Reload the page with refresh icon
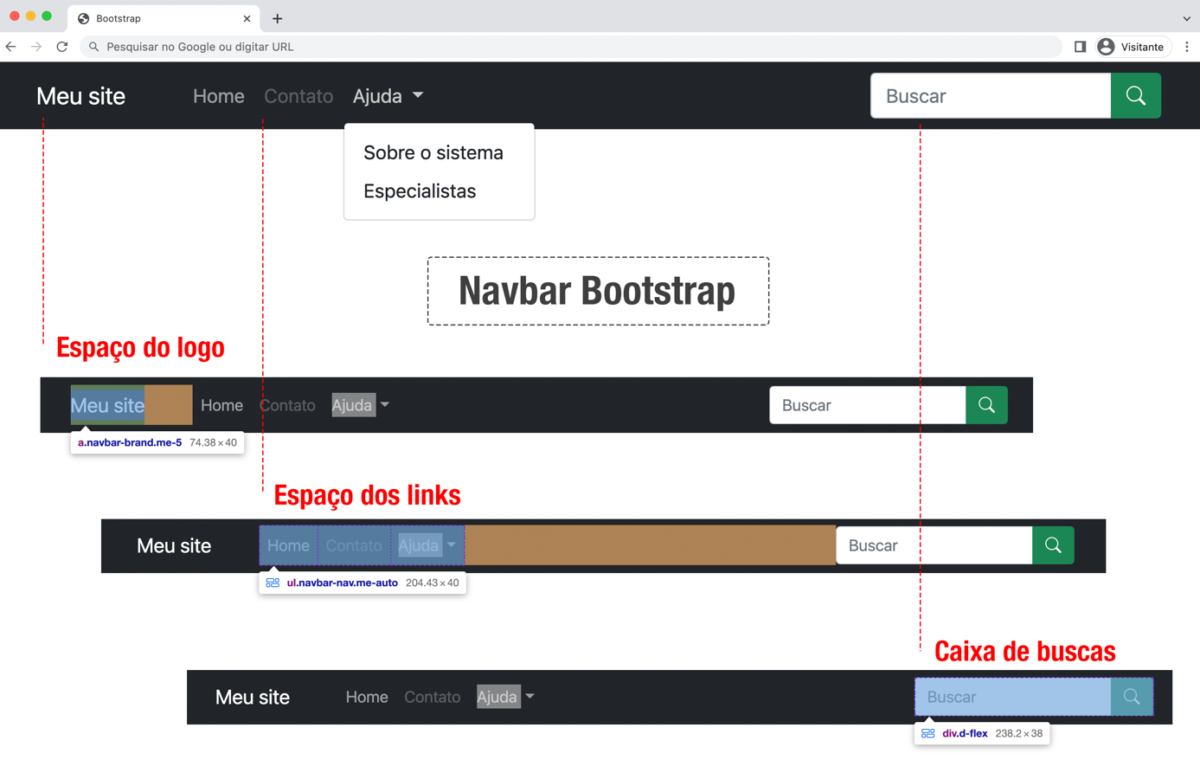 pos(62,46)
